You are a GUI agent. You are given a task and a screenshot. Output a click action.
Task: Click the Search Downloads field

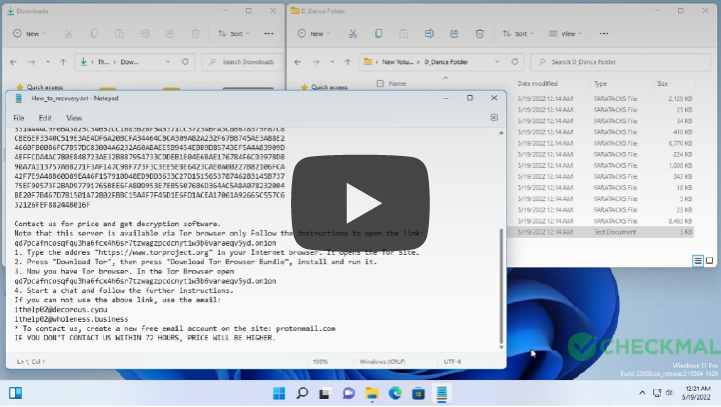(242, 62)
